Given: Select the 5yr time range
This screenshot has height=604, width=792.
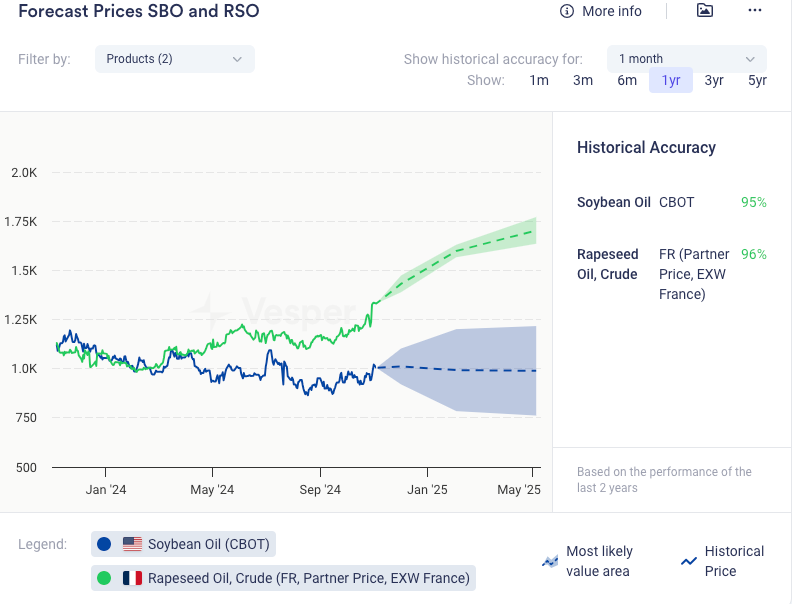Looking at the screenshot, I should click(x=757, y=81).
